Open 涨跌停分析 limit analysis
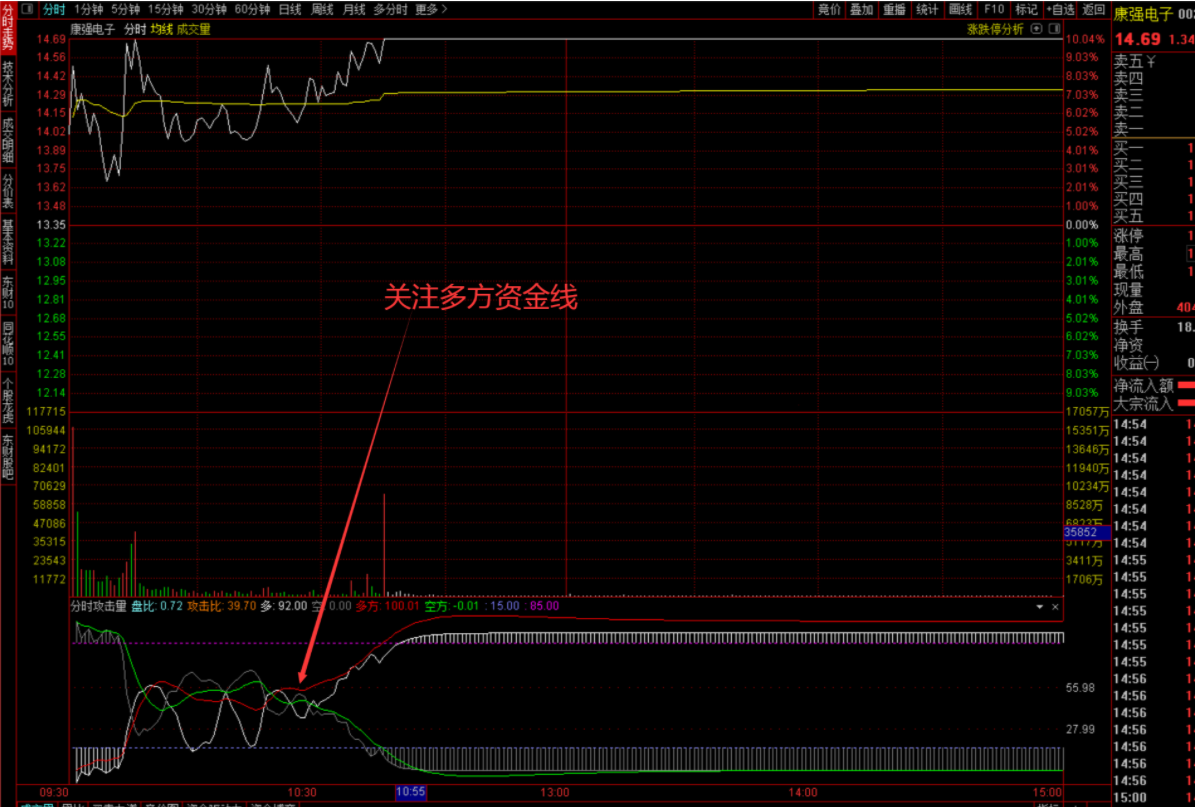This screenshot has width=1195, height=807. (995, 29)
